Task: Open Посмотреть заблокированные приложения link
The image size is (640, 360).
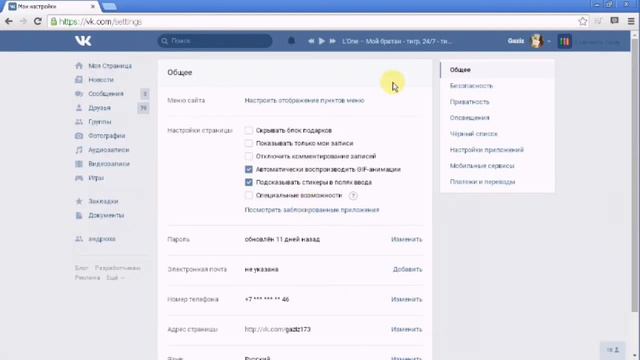Action: click(x=312, y=210)
